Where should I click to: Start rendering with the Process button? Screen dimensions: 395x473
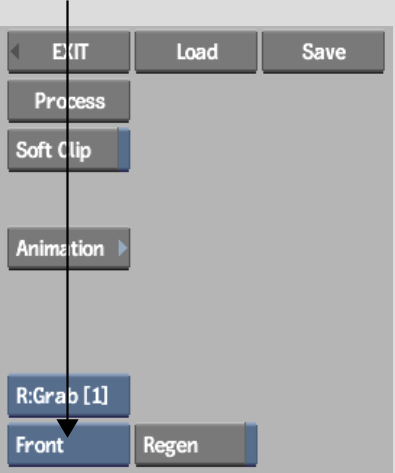point(69,101)
